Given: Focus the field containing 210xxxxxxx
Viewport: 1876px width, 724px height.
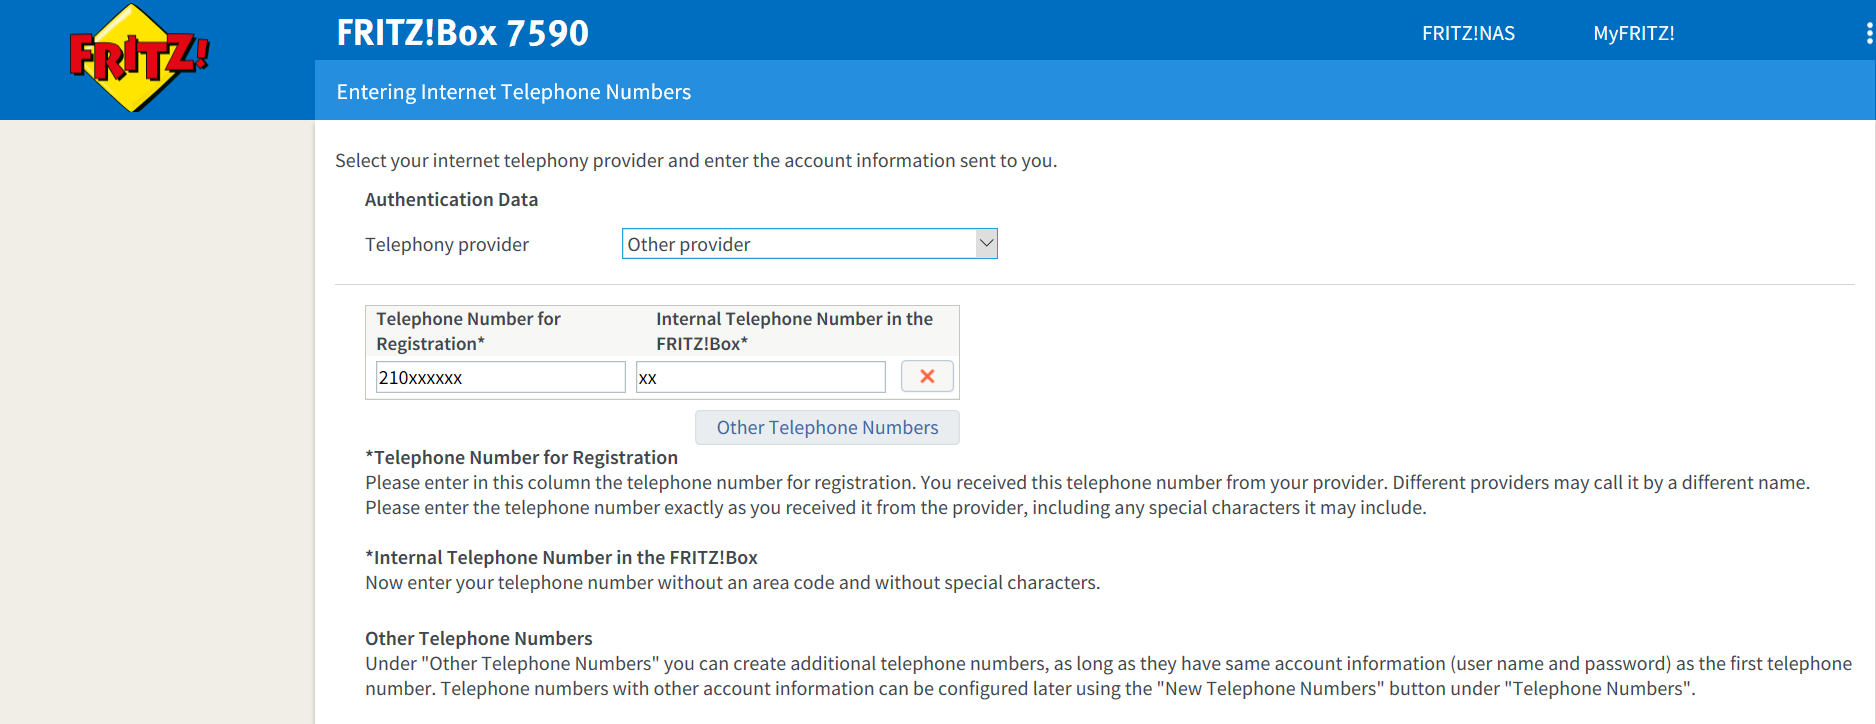Looking at the screenshot, I should 500,377.
